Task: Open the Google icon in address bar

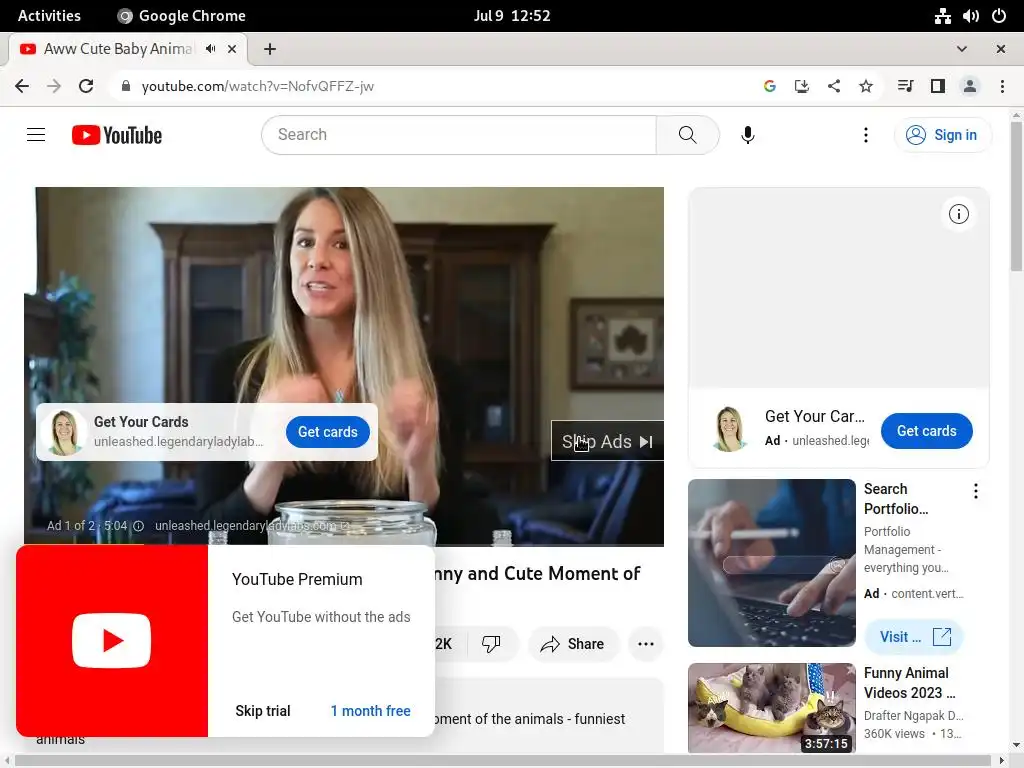Action: click(769, 86)
